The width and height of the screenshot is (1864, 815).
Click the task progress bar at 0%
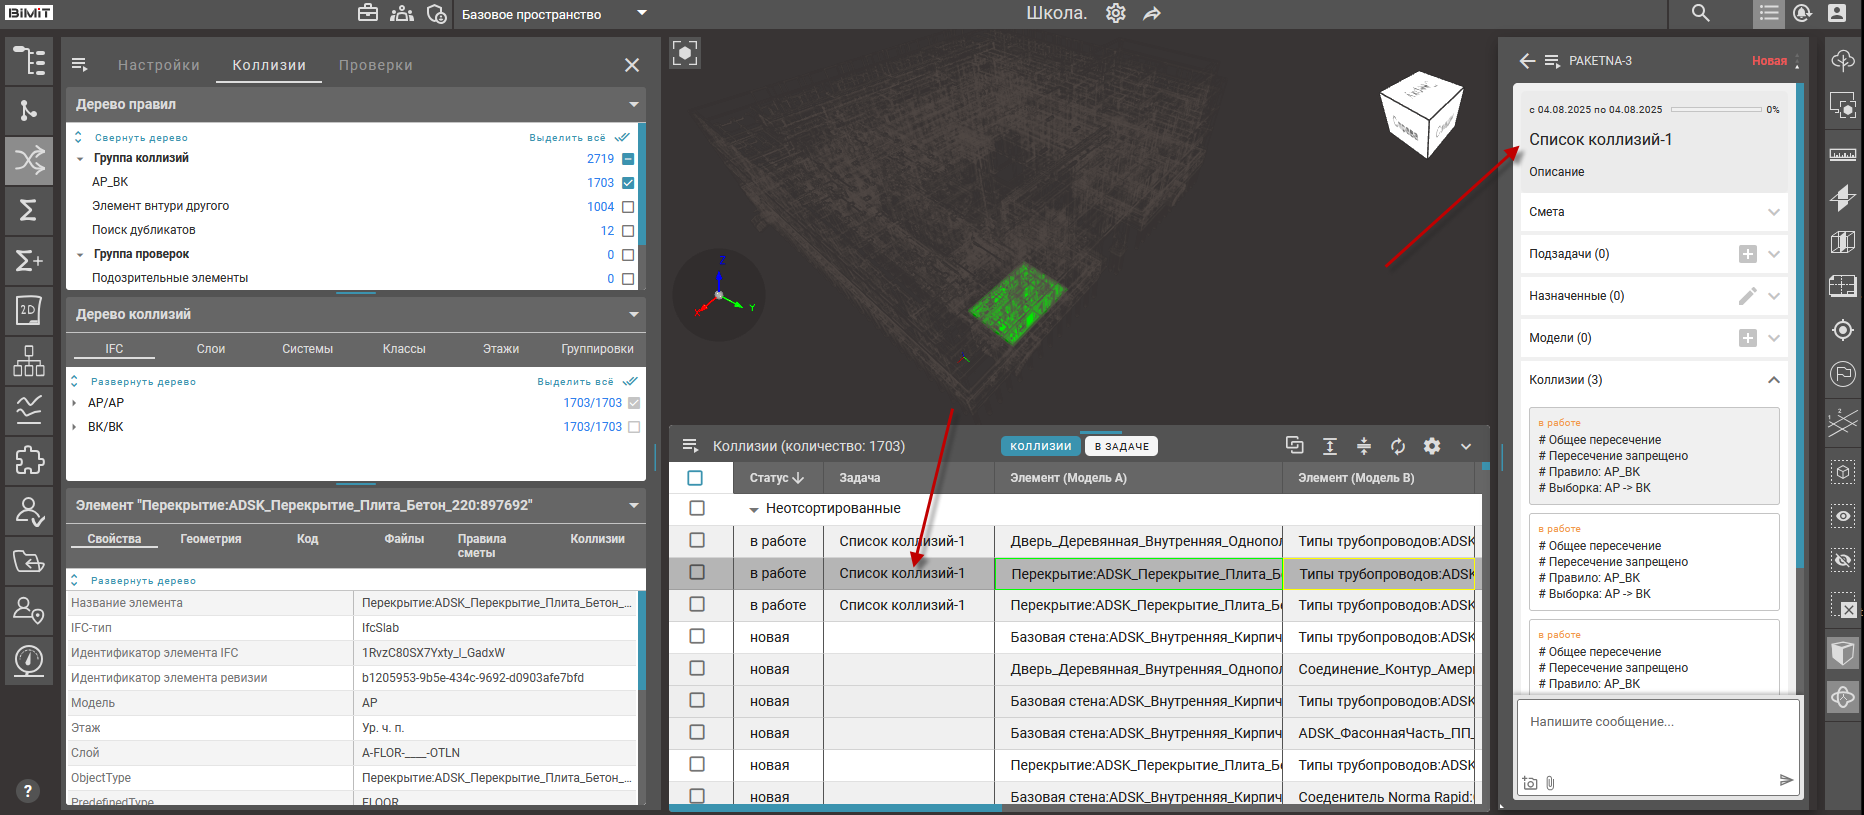tap(1715, 109)
